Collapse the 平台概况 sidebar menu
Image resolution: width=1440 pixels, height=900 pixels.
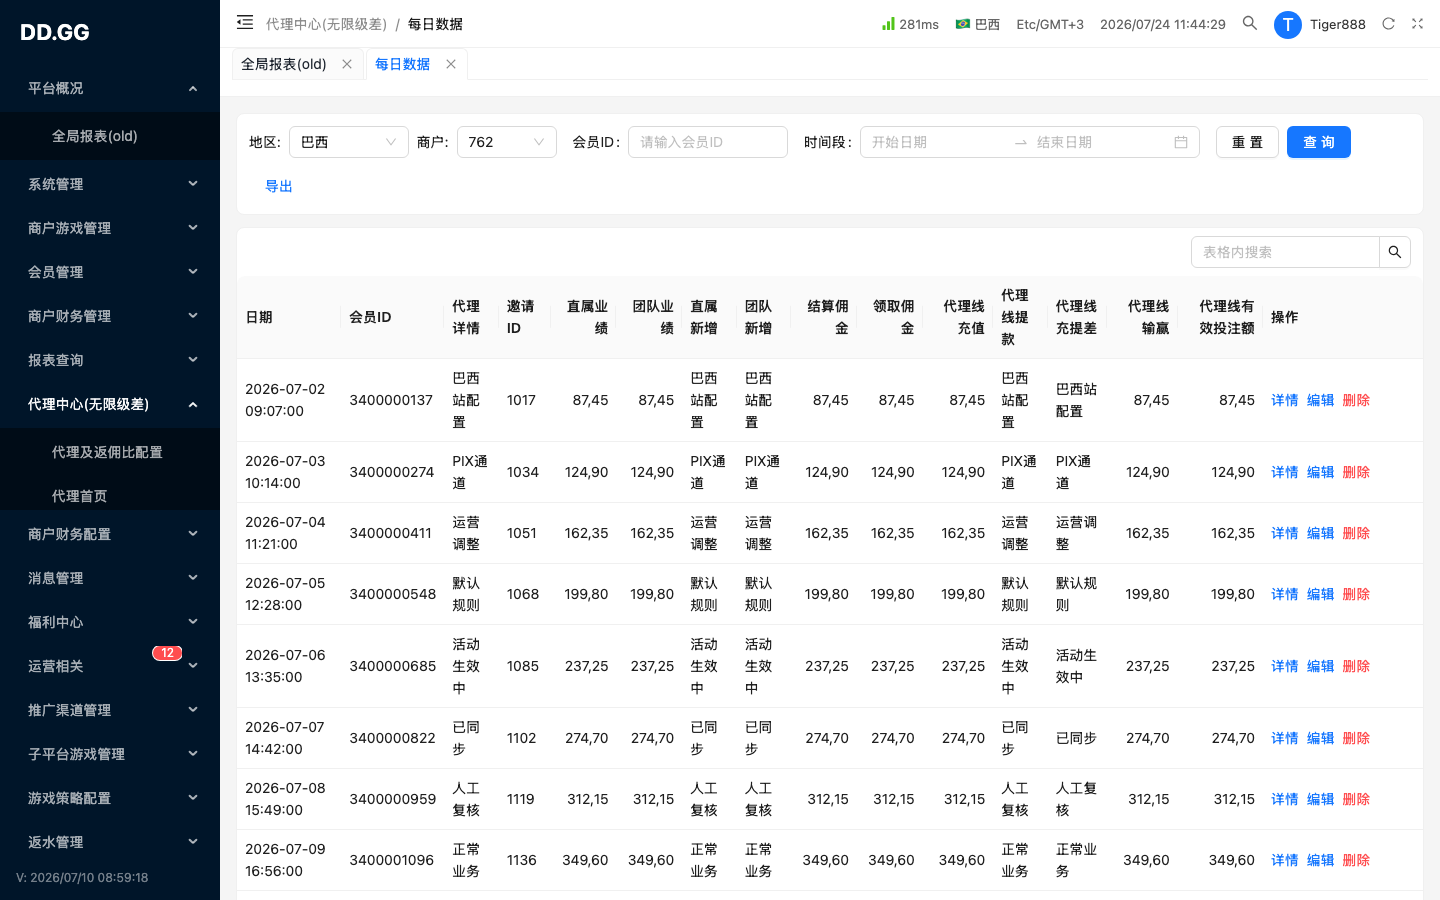click(110, 88)
